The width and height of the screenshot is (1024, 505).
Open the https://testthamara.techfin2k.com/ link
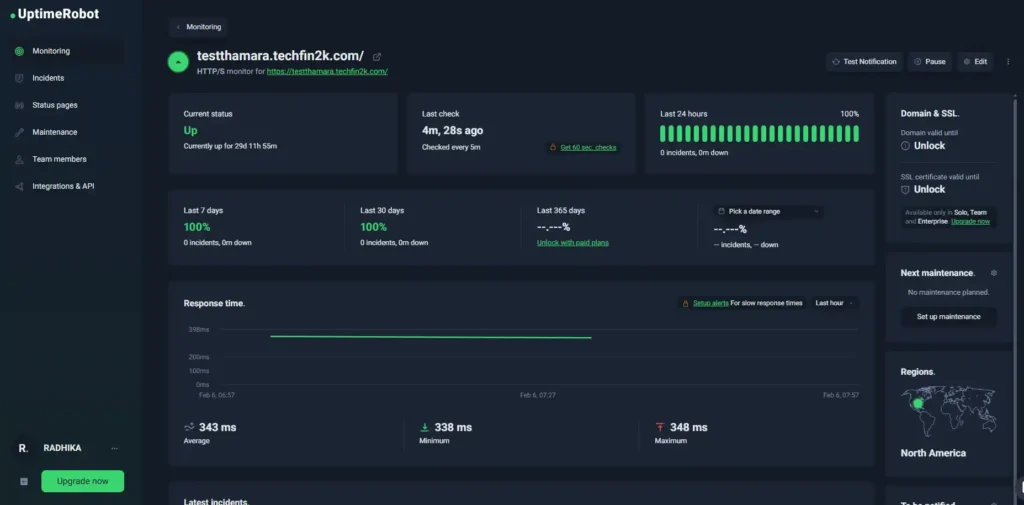[x=327, y=72]
